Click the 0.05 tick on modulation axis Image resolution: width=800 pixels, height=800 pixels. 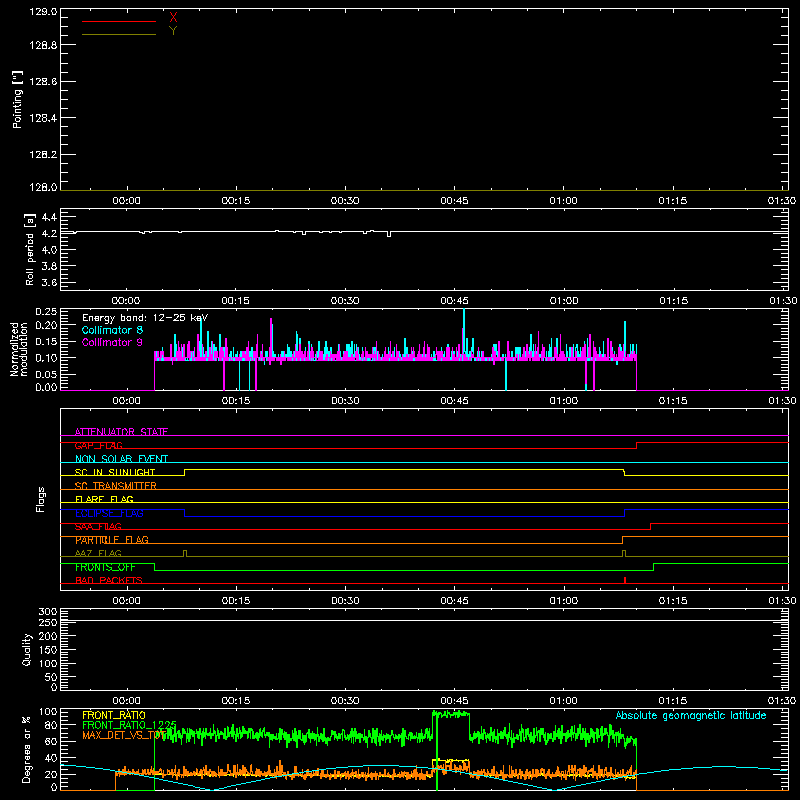[x=46, y=374]
